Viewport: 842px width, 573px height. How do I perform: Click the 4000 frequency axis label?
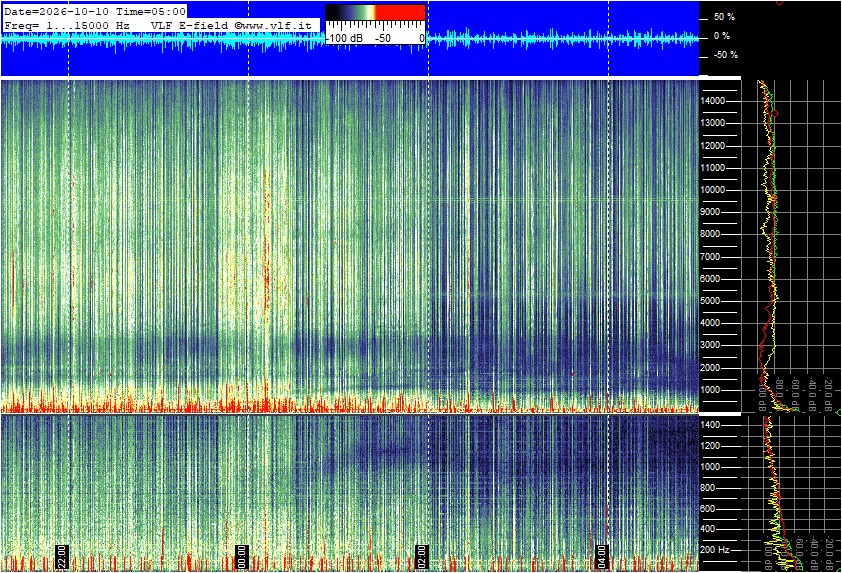[710, 323]
